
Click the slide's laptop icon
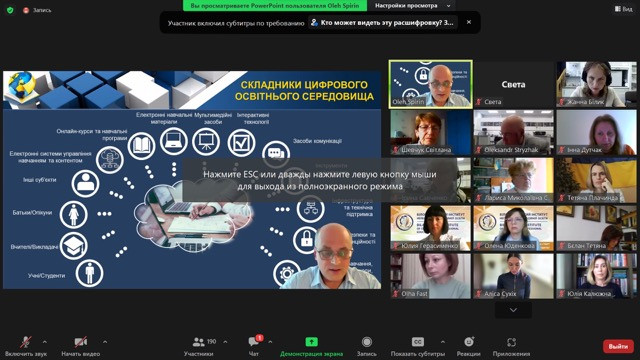pos(174,141)
